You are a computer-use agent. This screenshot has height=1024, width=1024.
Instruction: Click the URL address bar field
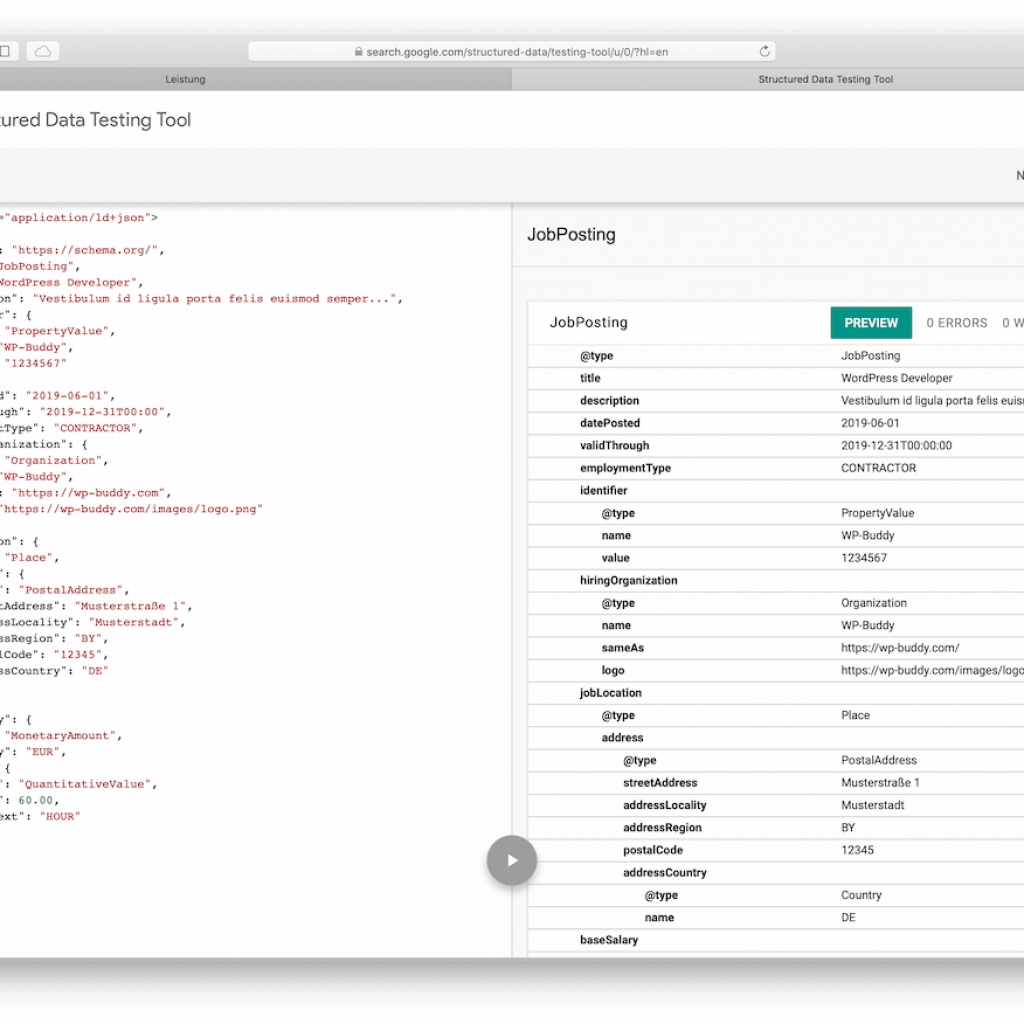(x=511, y=51)
